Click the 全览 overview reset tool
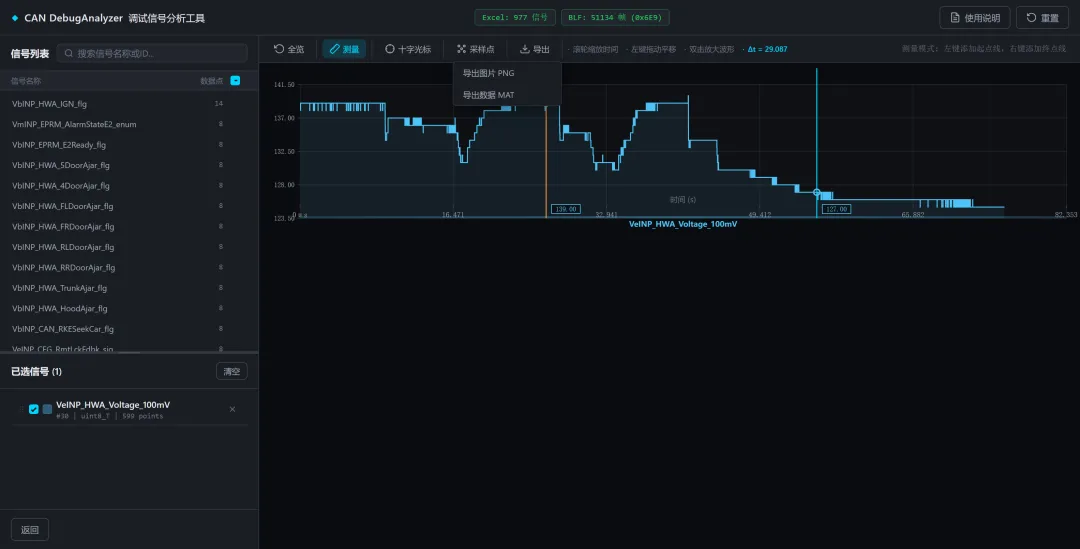 [x=289, y=49]
